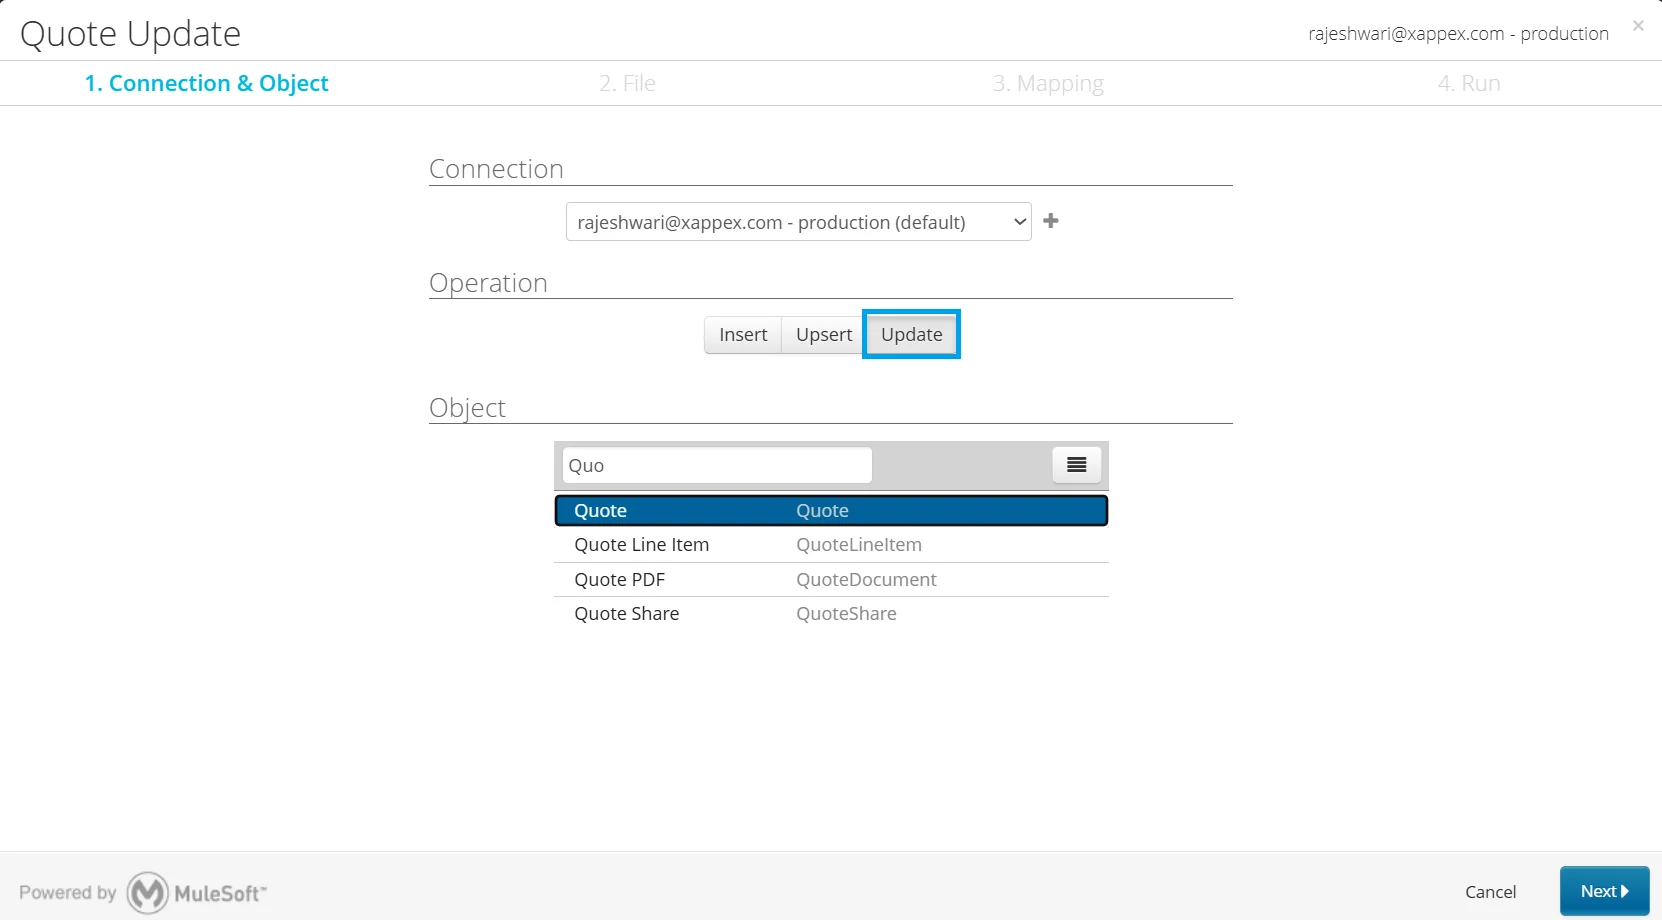Image resolution: width=1662 pixels, height=920 pixels.
Task: Open the object list menu icon
Action: (1077, 465)
